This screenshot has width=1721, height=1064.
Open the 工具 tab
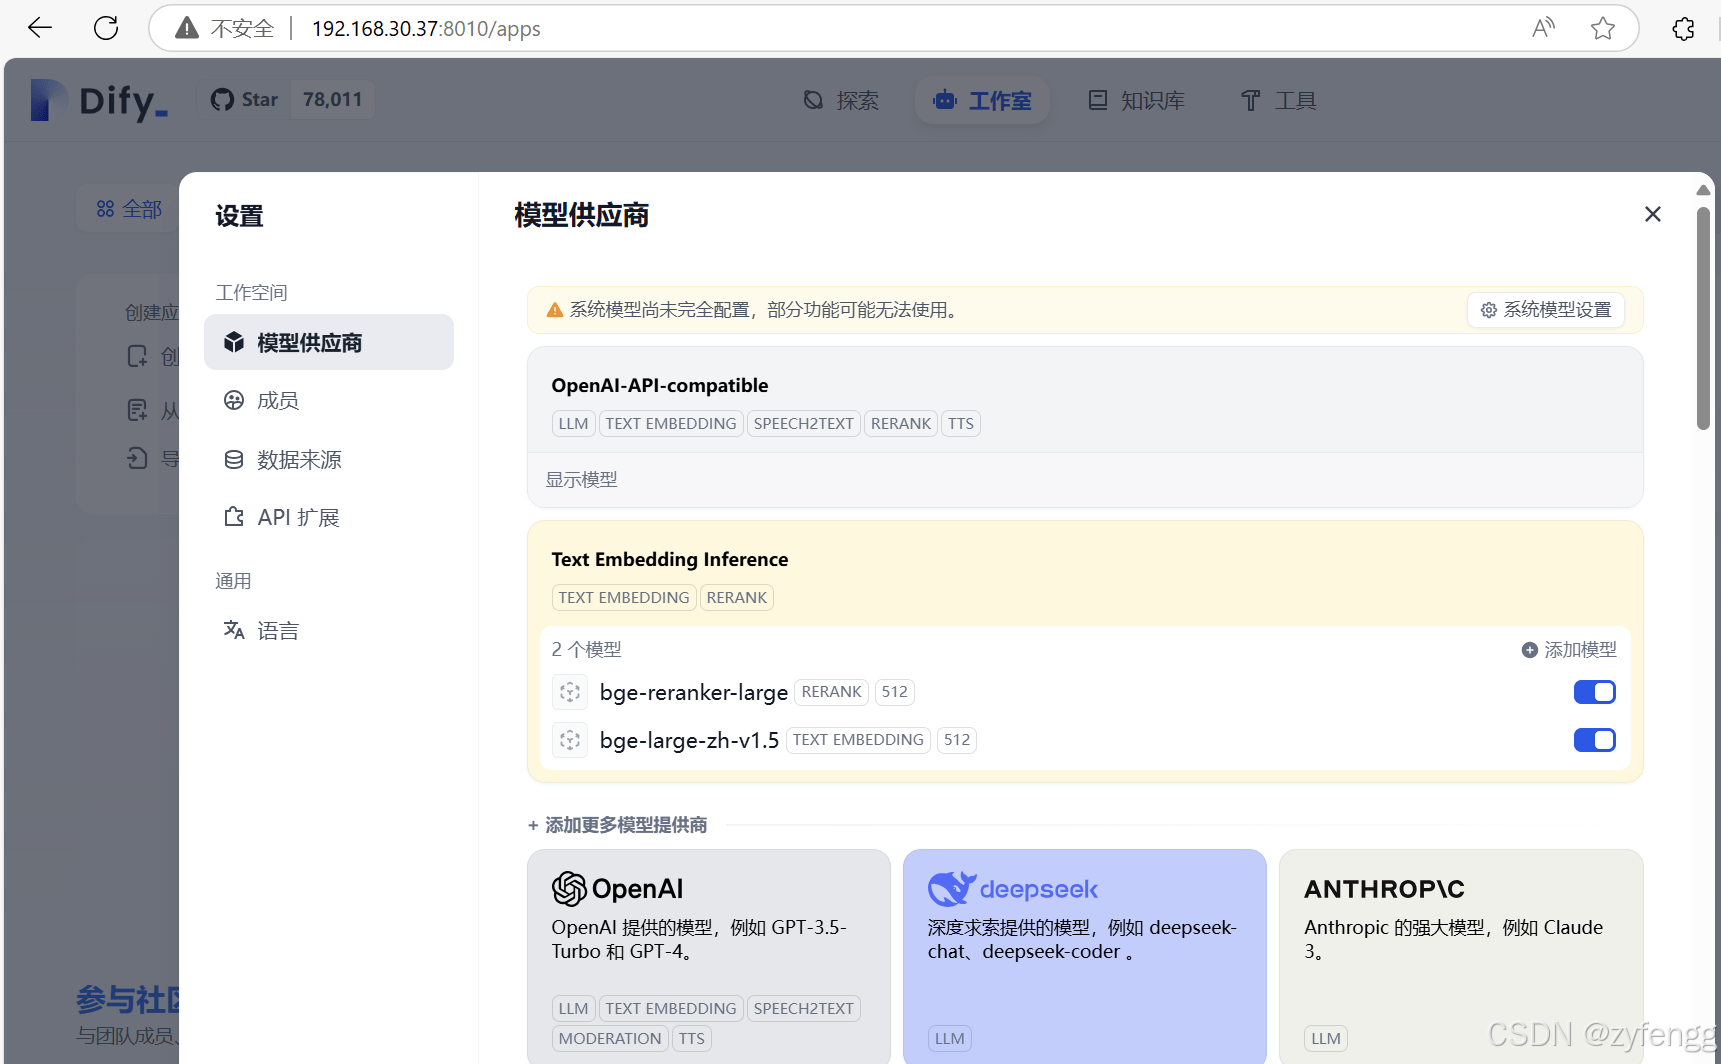pyautogui.click(x=1278, y=100)
